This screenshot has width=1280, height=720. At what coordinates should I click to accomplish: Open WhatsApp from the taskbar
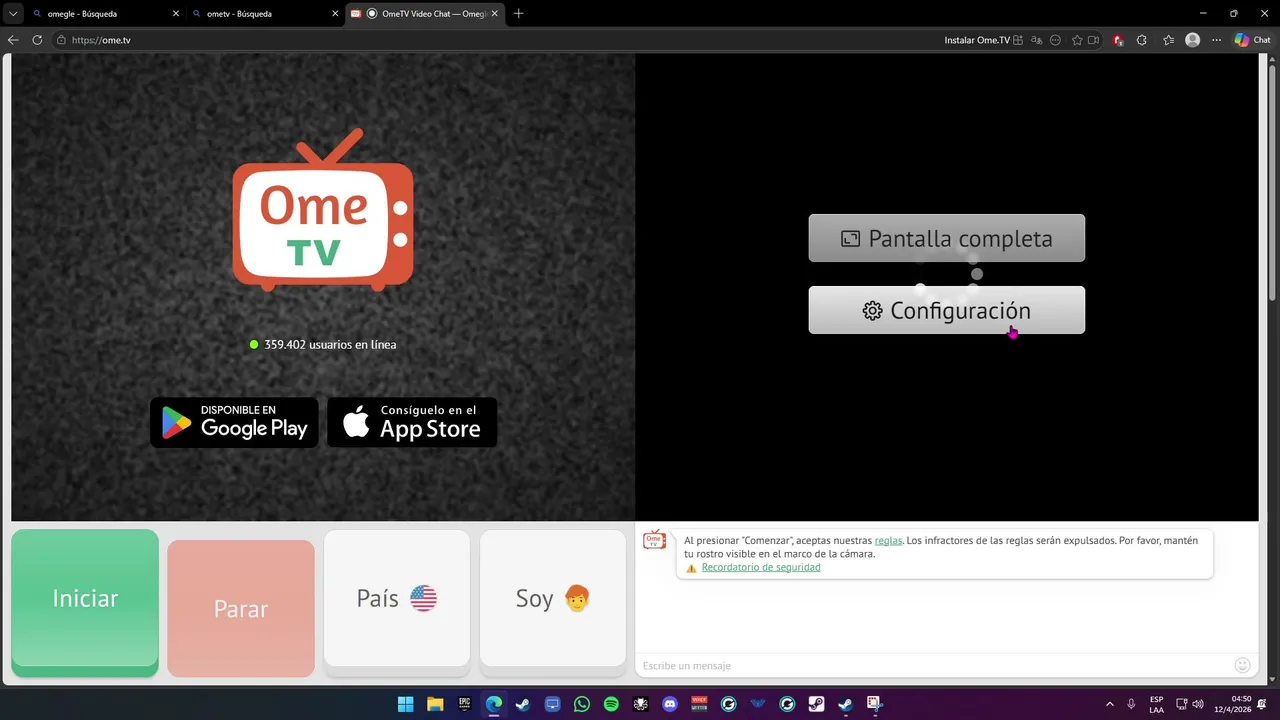click(582, 704)
